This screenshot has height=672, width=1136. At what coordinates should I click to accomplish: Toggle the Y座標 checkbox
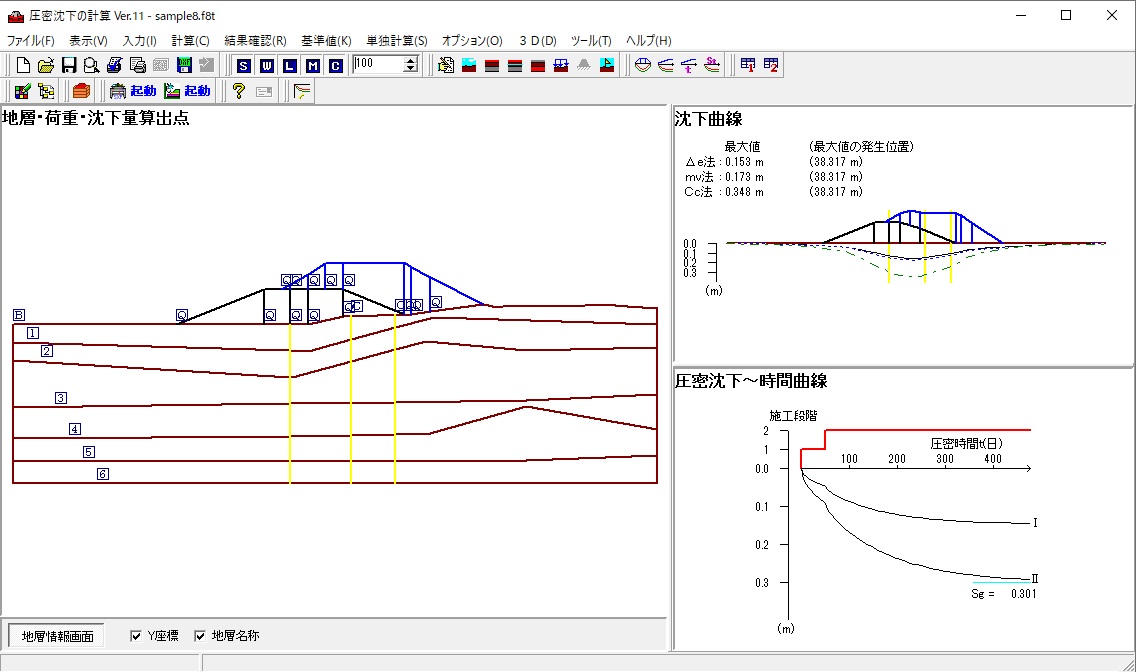click(x=137, y=636)
